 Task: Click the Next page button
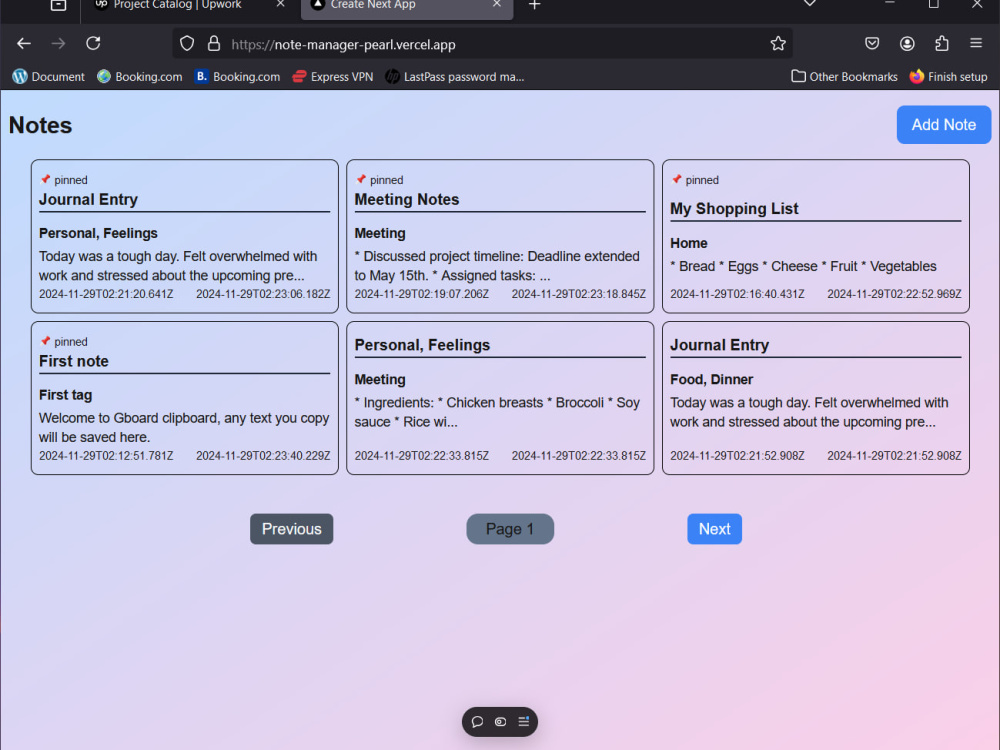(x=714, y=529)
